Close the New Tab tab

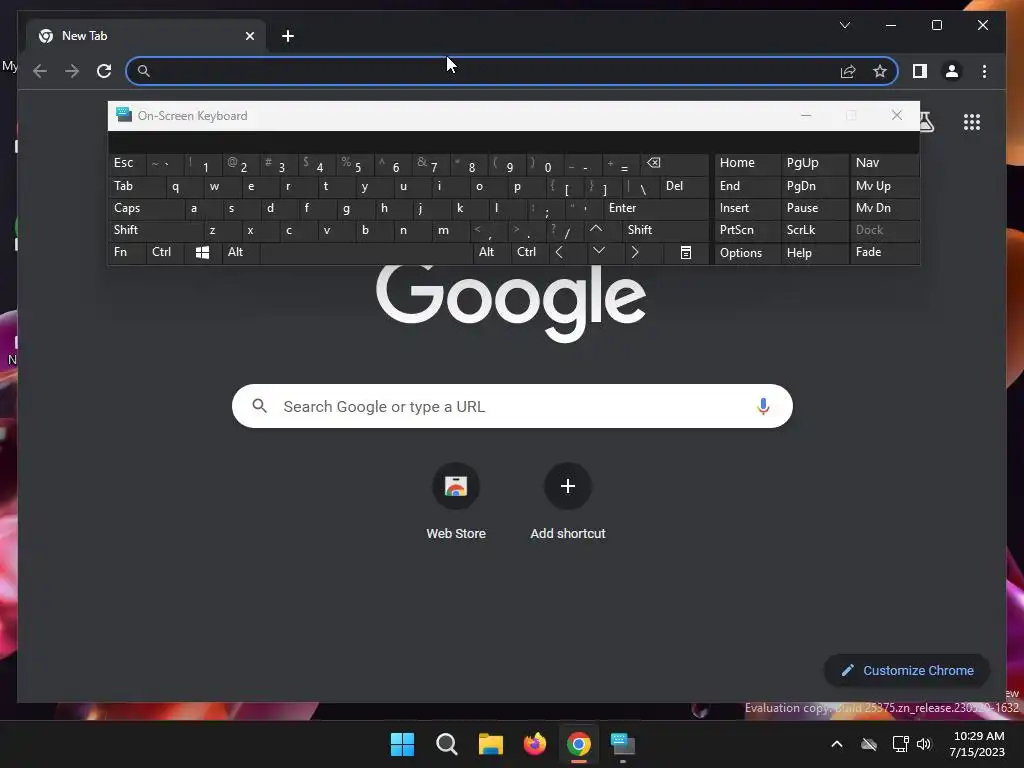tap(249, 36)
